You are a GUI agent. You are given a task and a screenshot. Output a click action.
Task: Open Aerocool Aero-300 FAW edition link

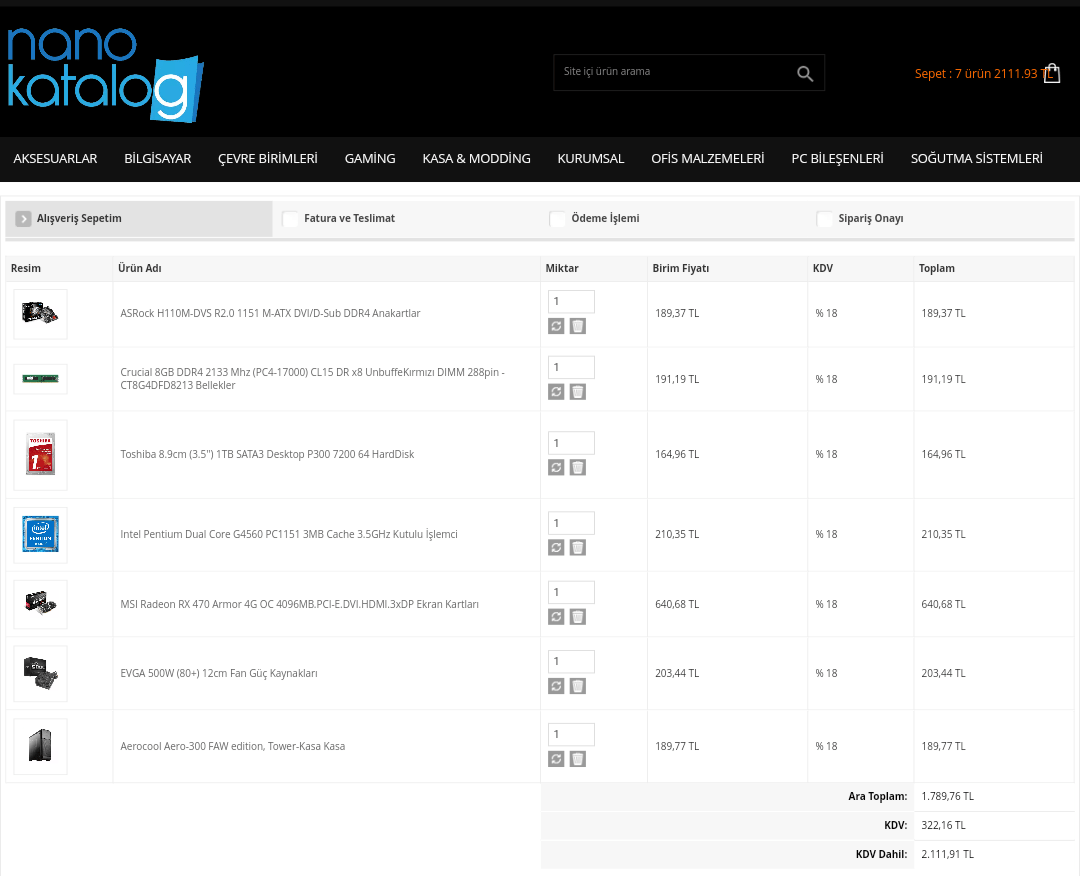(233, 747)
